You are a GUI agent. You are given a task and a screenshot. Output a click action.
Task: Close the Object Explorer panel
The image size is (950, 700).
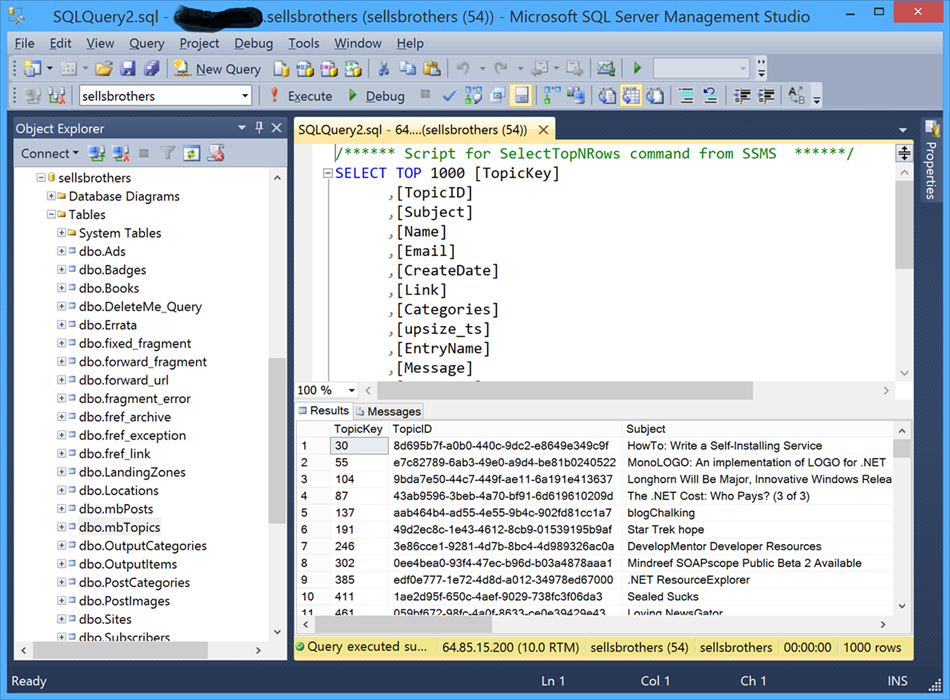(x=277, y=128)
